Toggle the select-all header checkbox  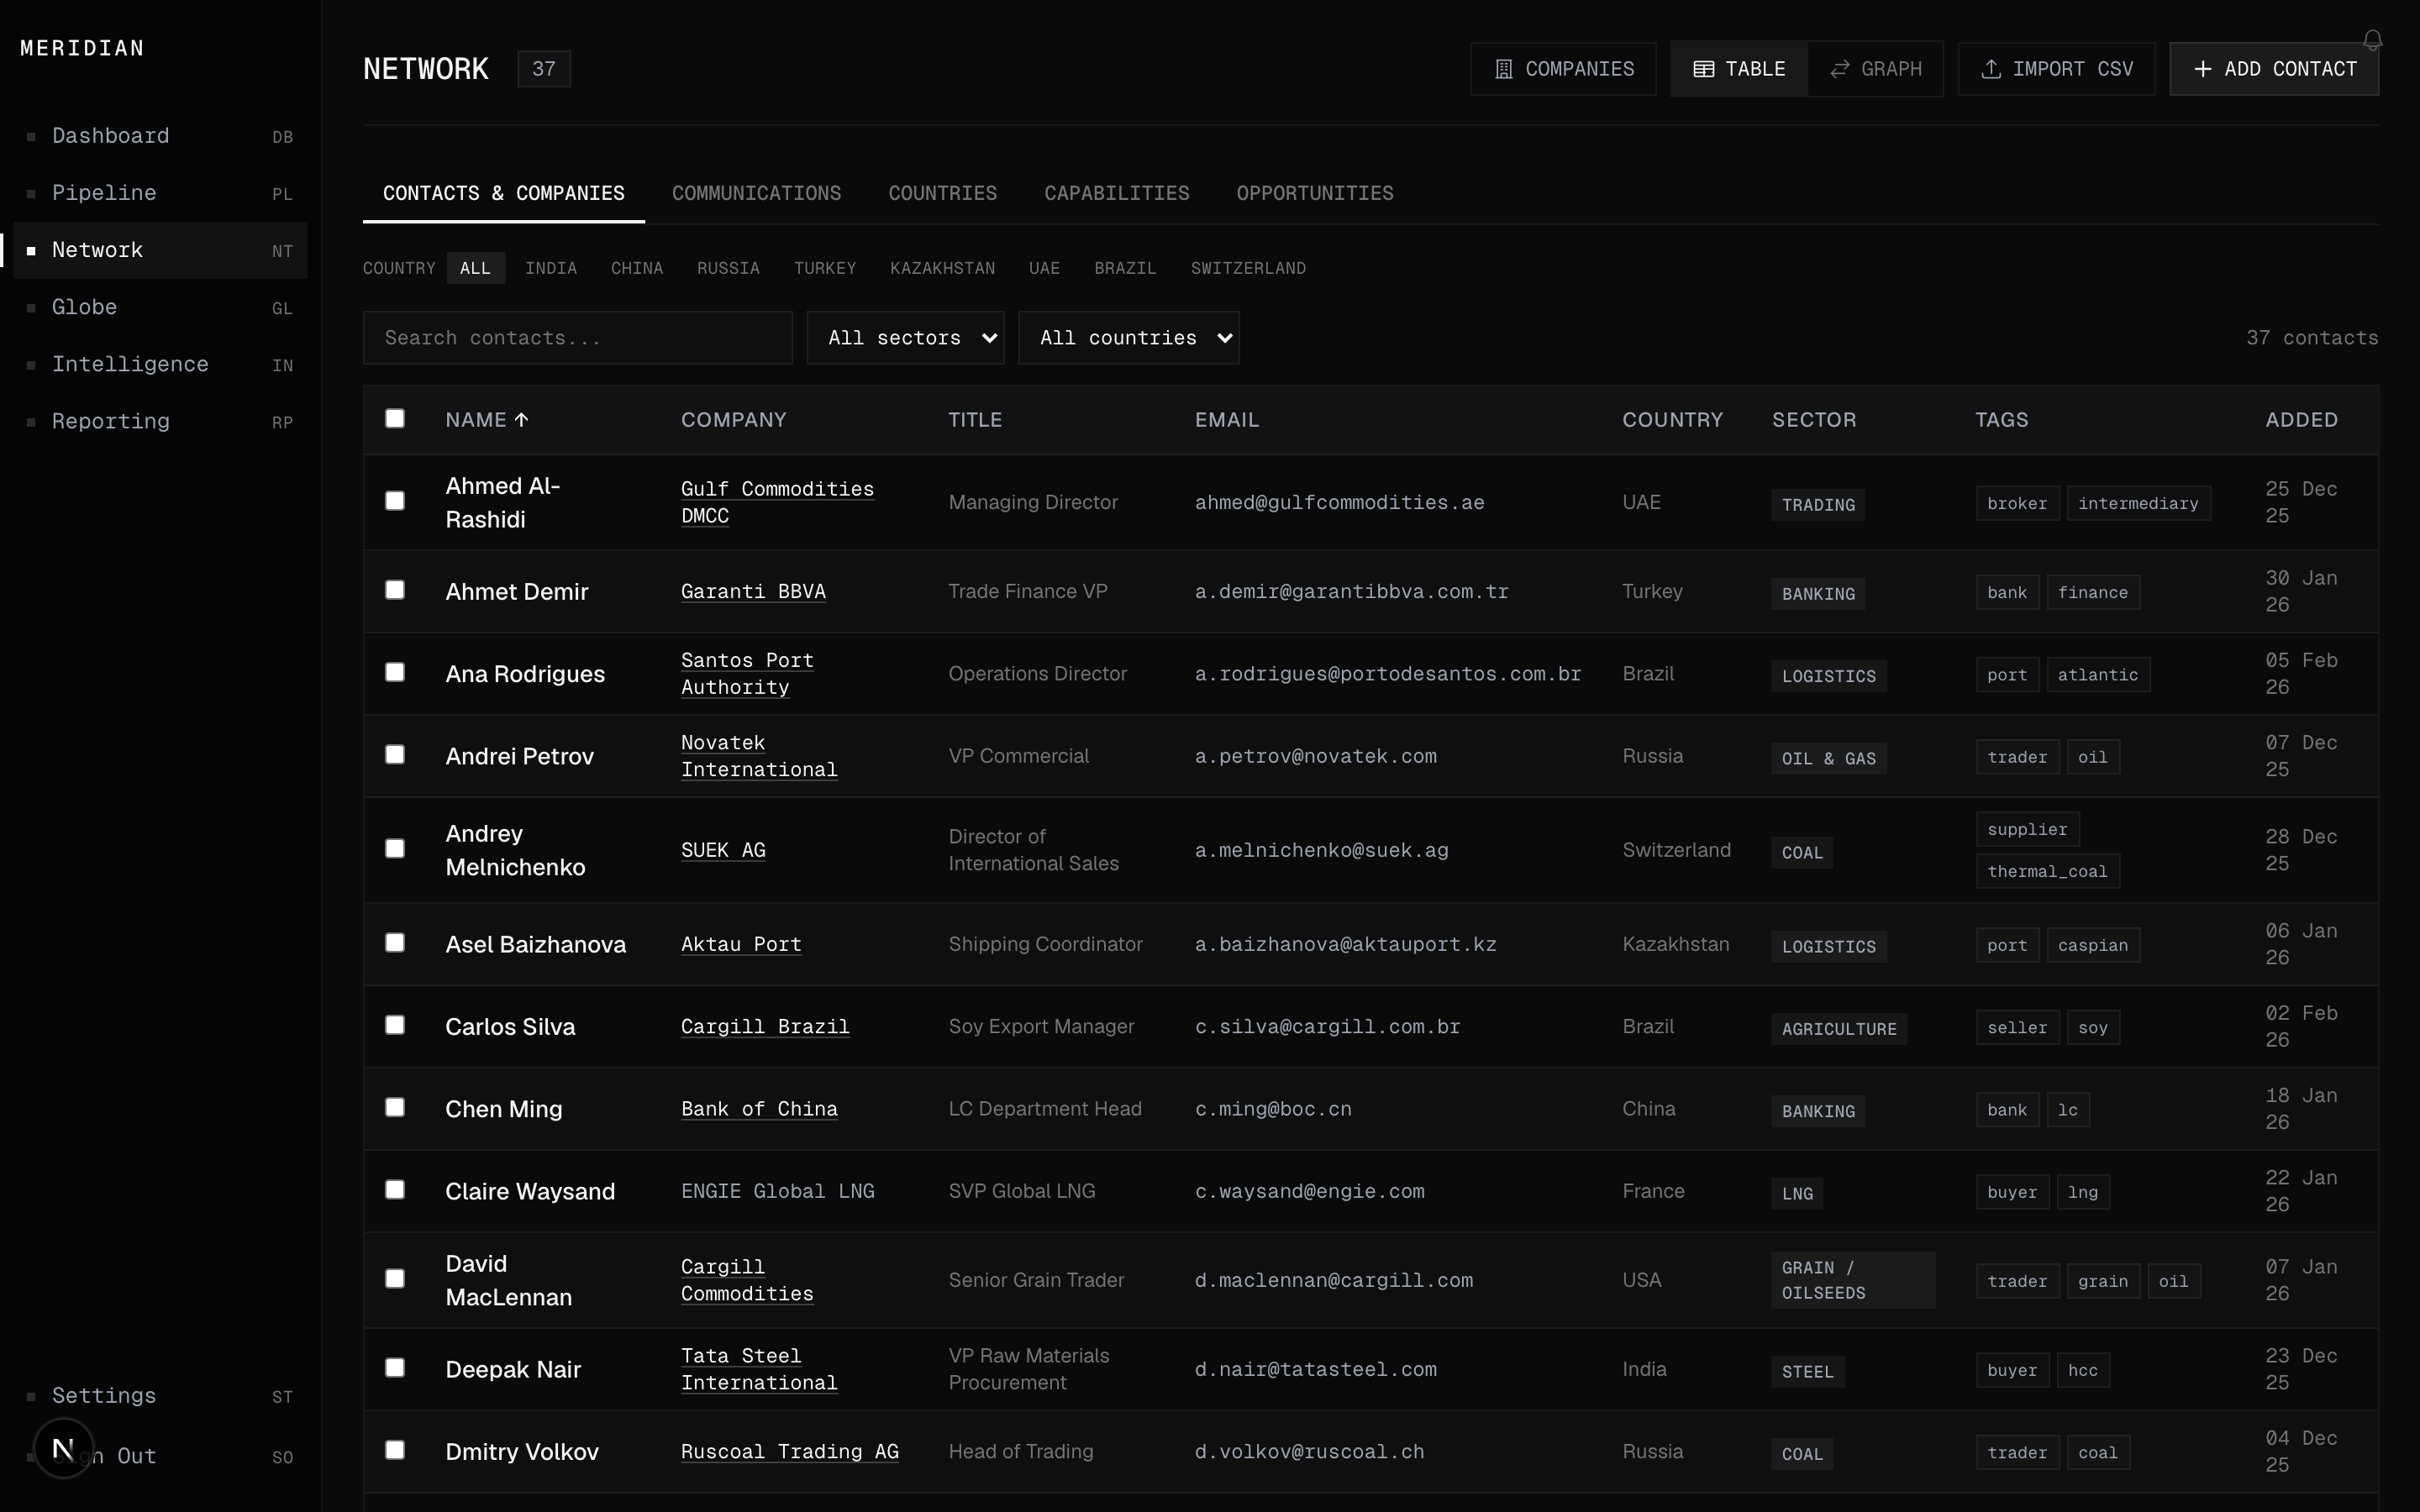click(x=395, y=419)
